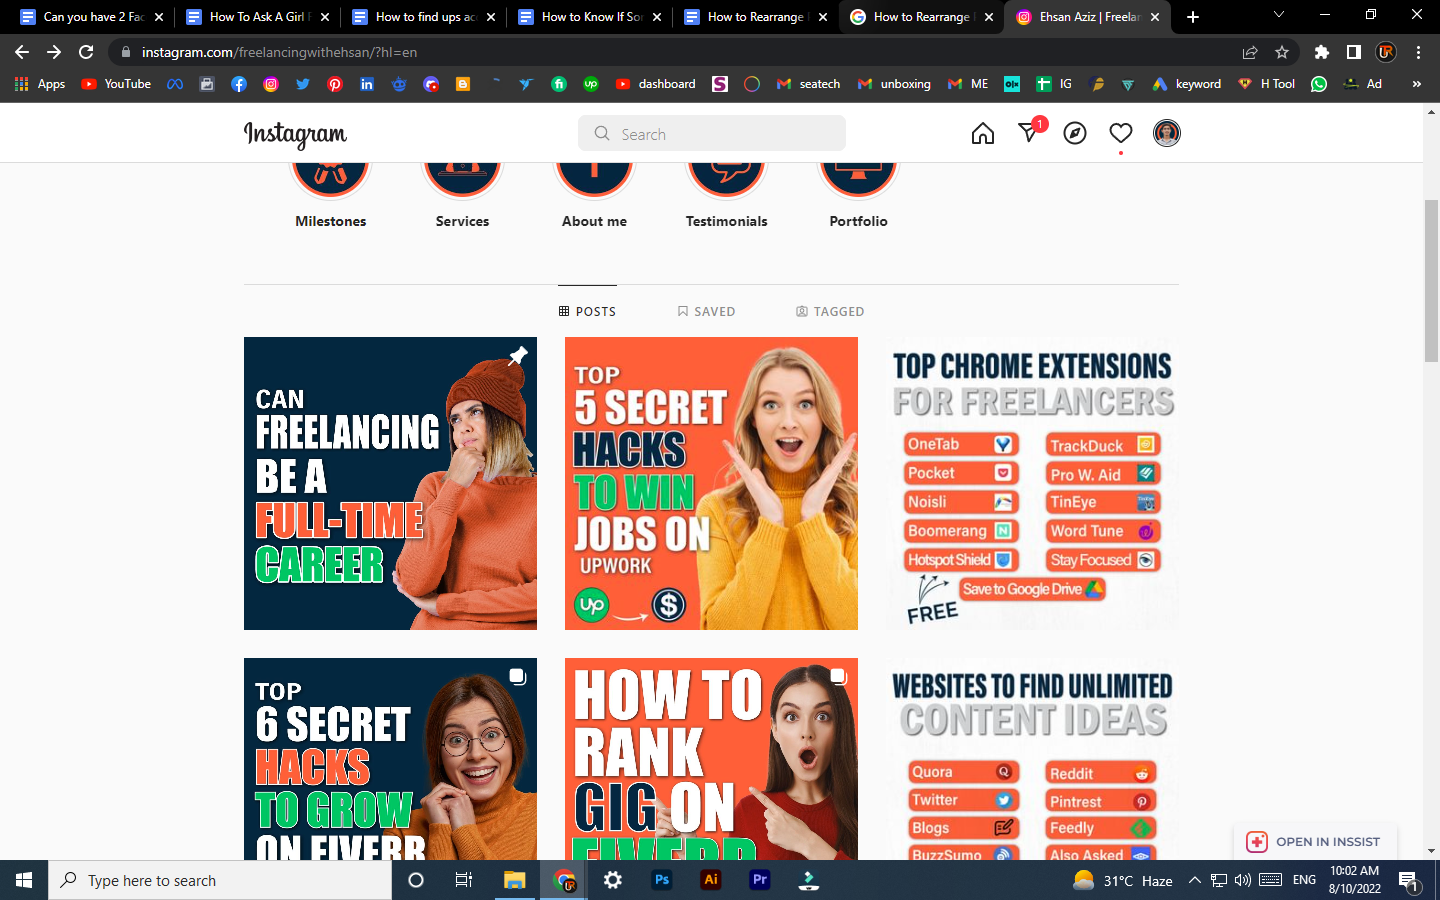This screenshot has height=900, width=1440.
Task: Open Windows Task View
Action: point(464,880)
